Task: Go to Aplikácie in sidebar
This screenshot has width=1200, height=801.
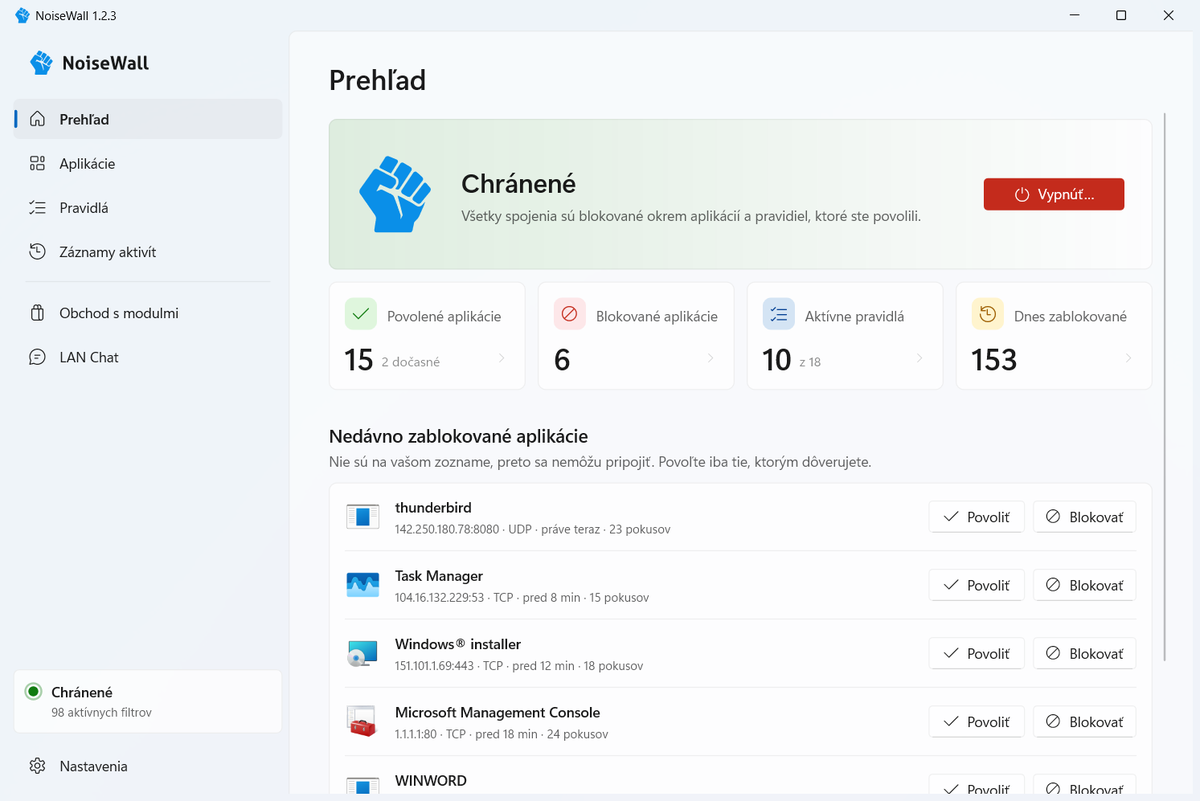Action: click(x=148, y=163)
